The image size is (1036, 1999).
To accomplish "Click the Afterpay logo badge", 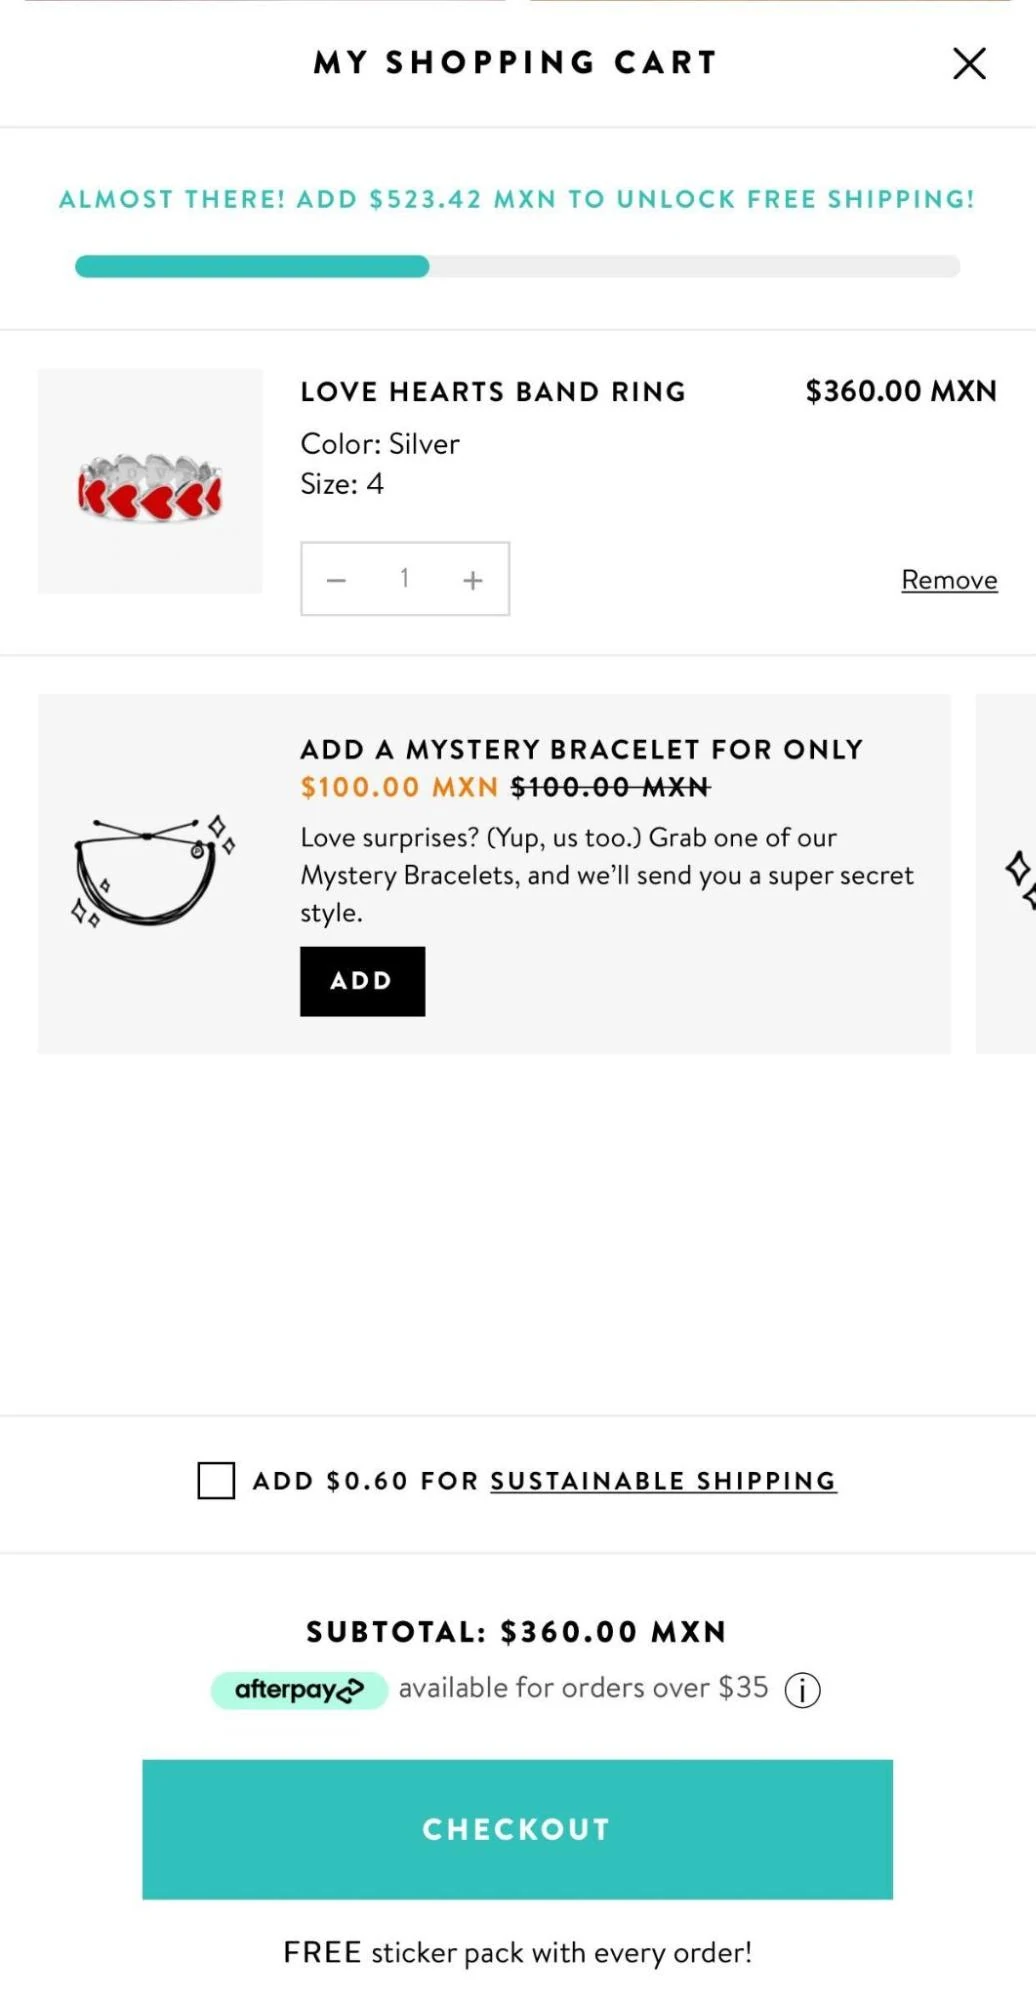I will pyautogui.click(x=298, y=1690).
